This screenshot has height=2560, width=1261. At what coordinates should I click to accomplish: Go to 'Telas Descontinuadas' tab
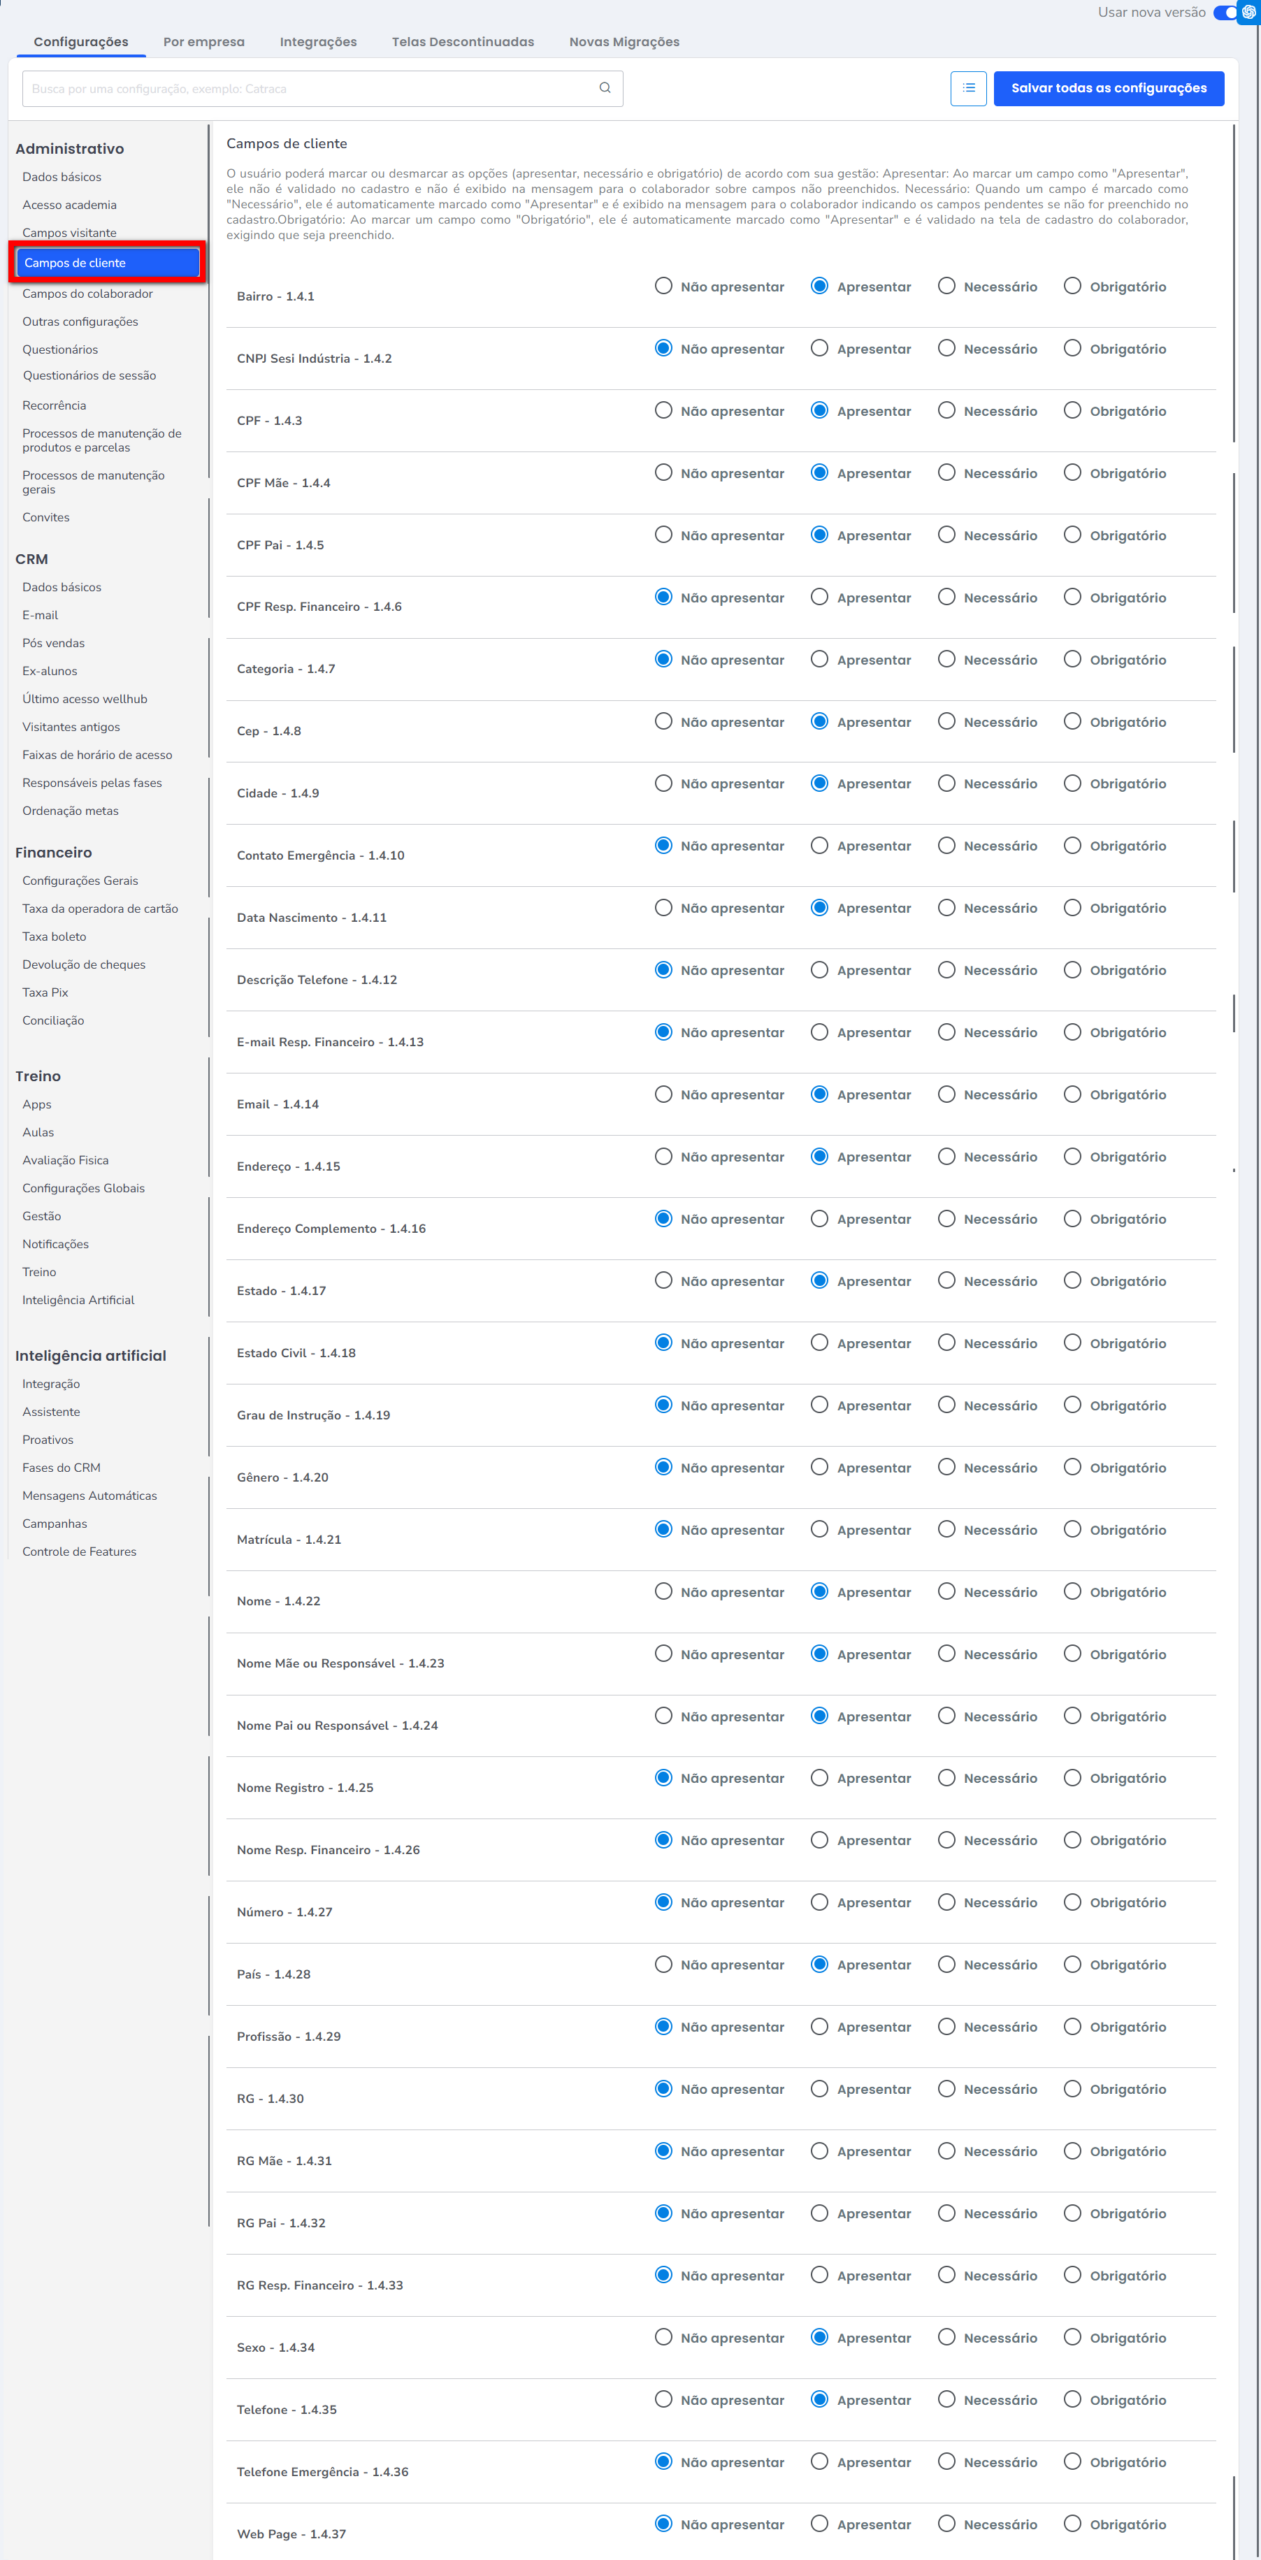(x=462, y=42)
